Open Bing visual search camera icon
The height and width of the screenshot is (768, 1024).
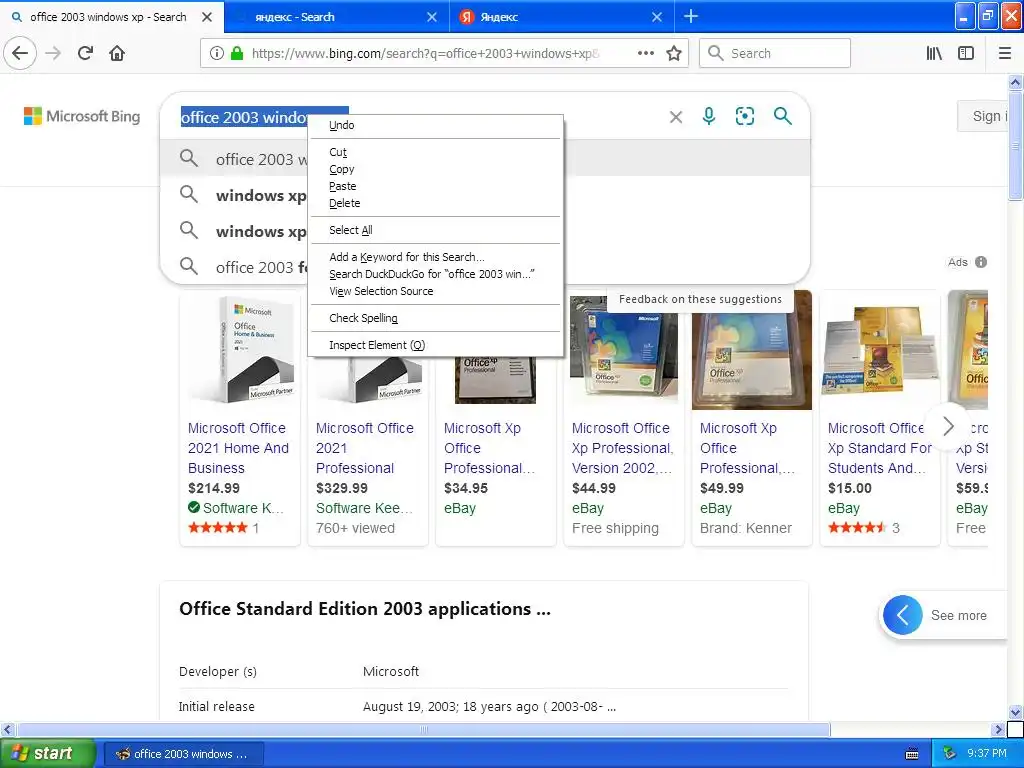click(x=744, y=116)
